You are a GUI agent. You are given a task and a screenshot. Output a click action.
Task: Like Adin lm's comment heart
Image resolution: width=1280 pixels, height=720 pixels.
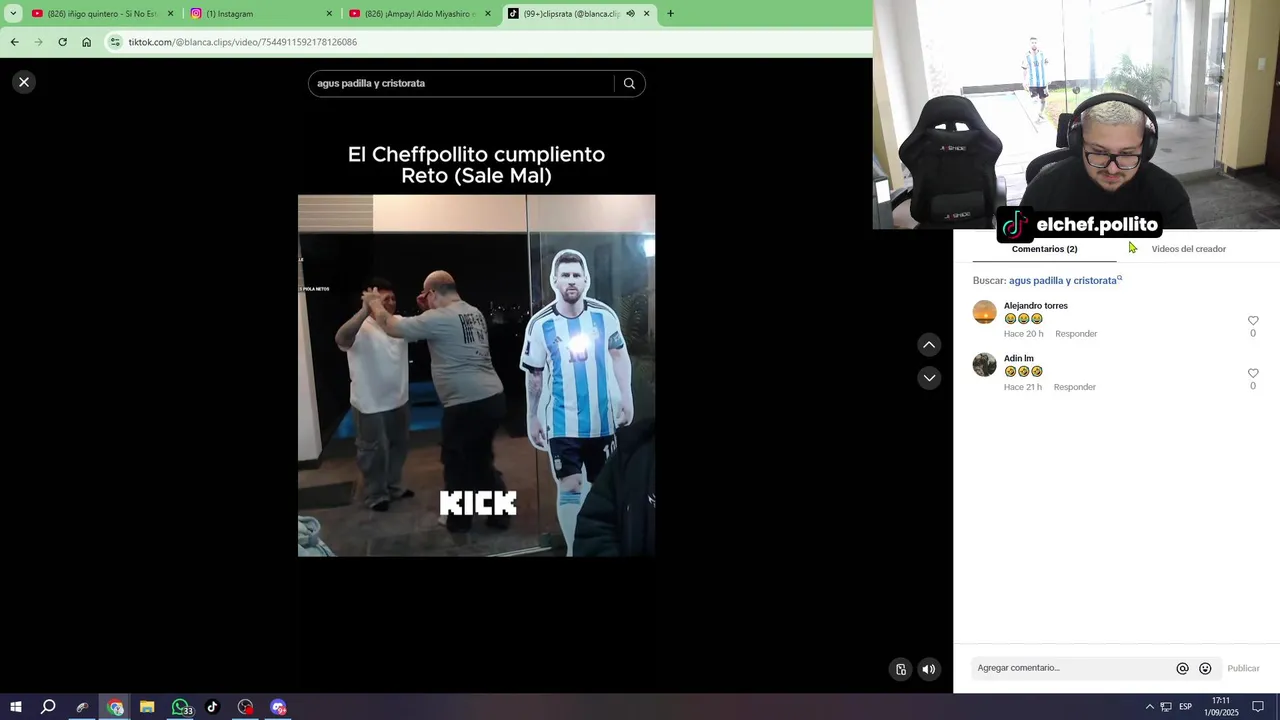1253,373
